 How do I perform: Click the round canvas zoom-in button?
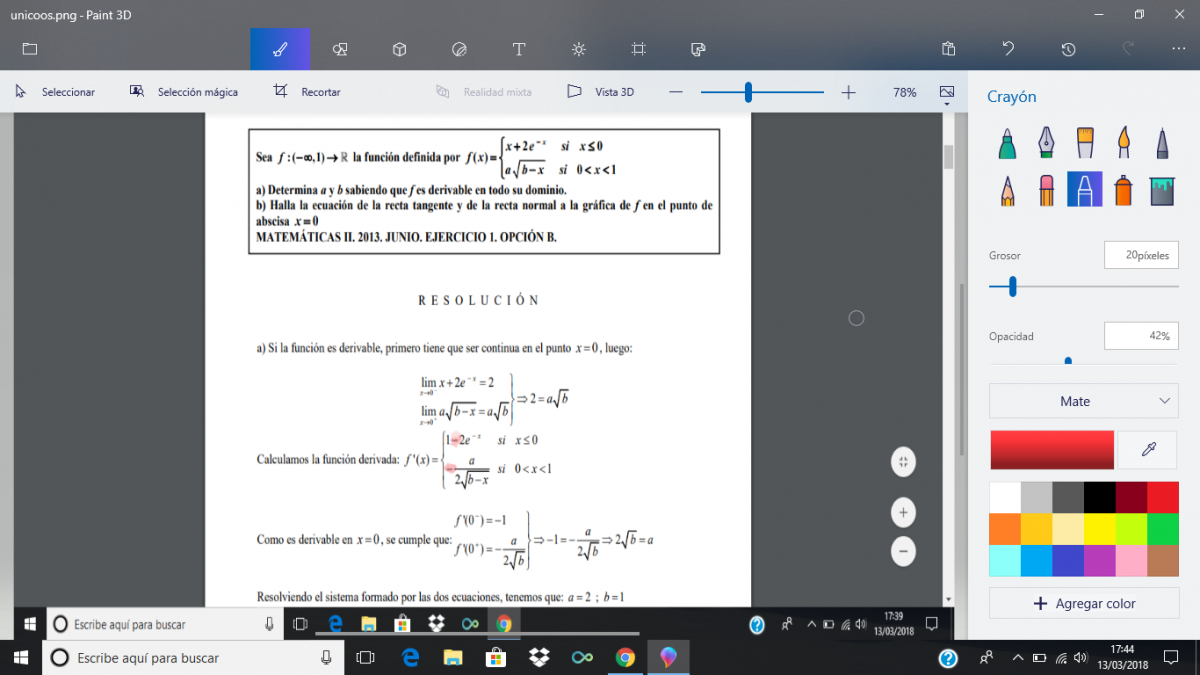(903, 513)
